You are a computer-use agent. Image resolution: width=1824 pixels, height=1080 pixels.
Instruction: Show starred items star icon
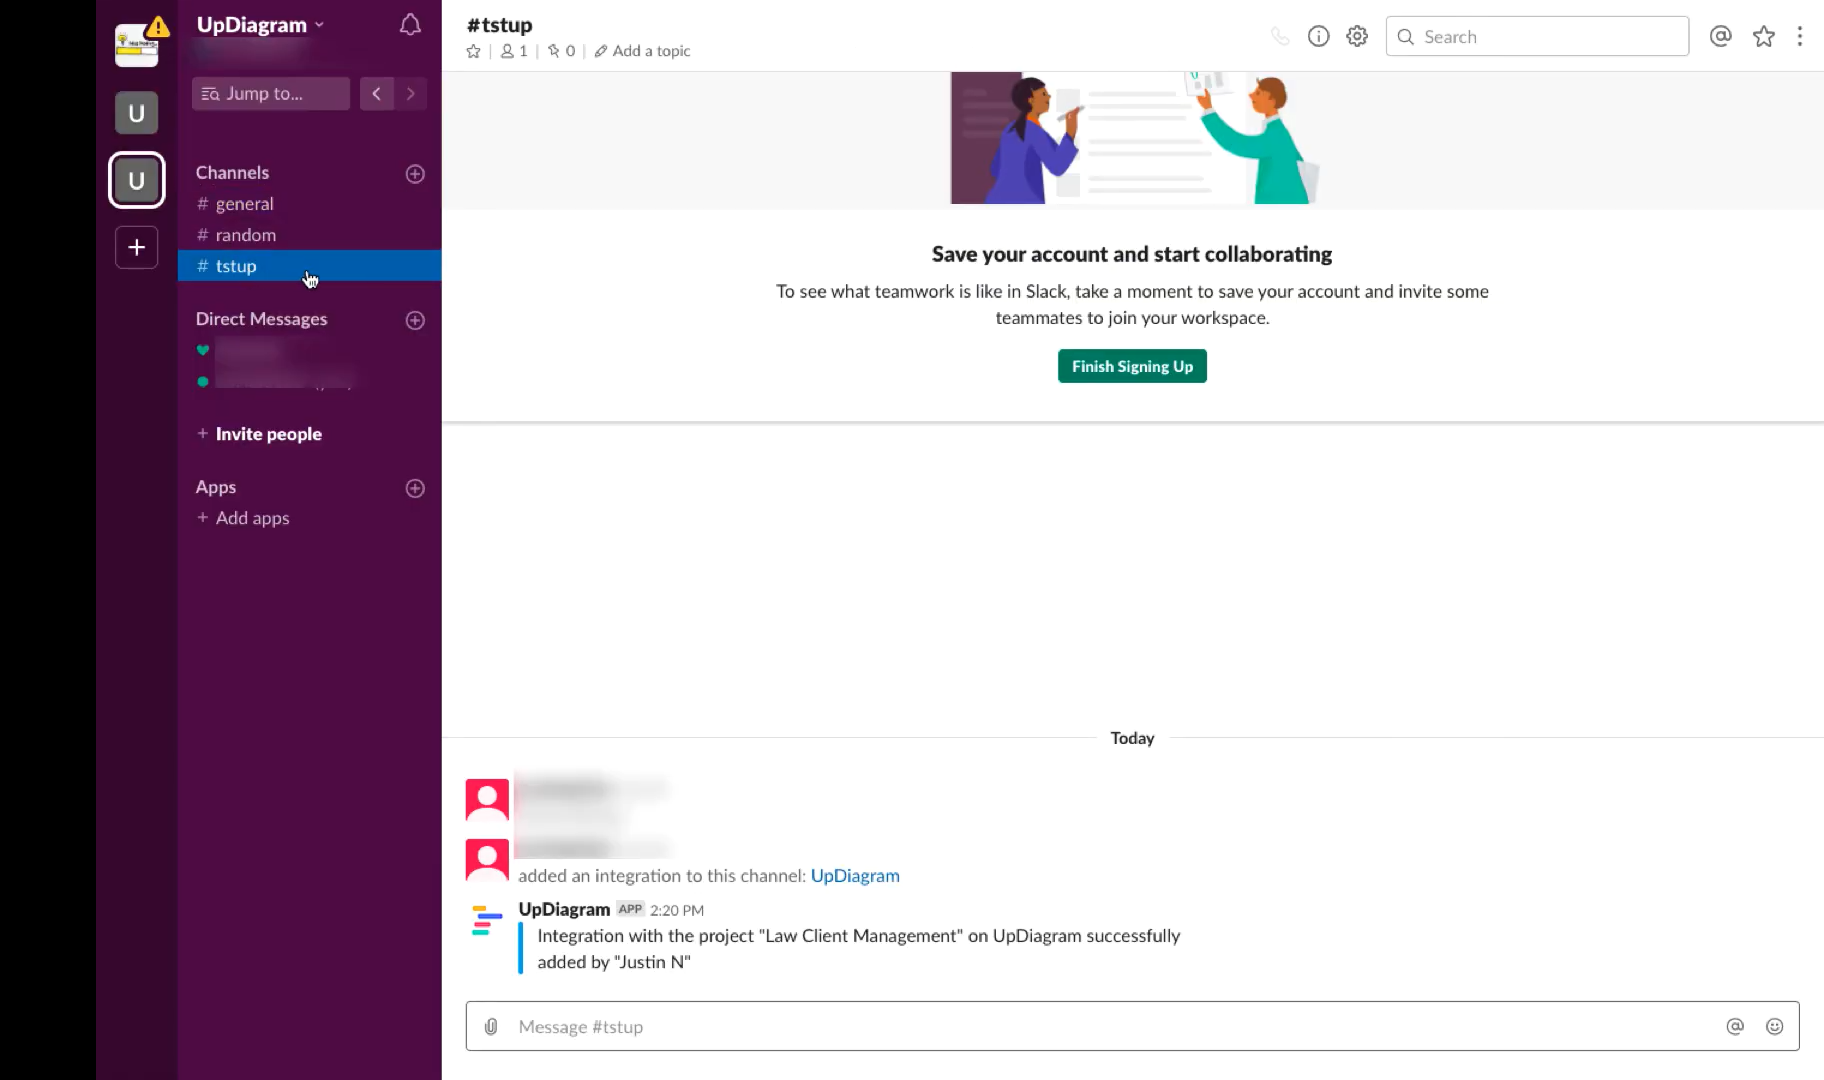click(x=1764, y=37)
